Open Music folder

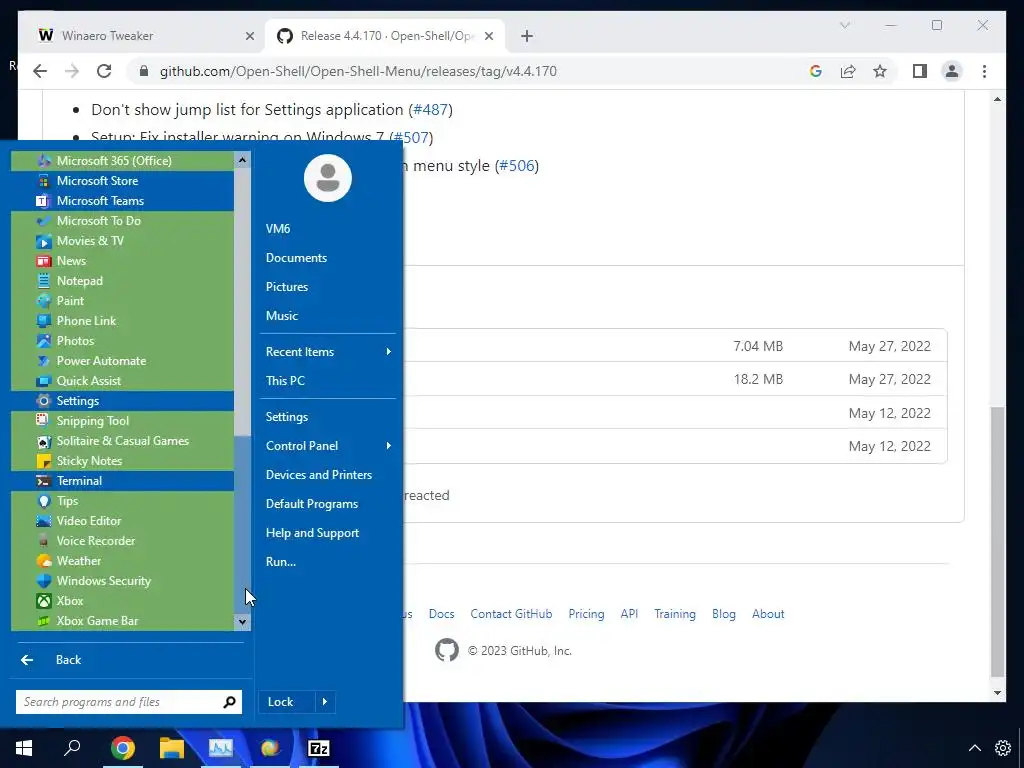tap(328, 316)
